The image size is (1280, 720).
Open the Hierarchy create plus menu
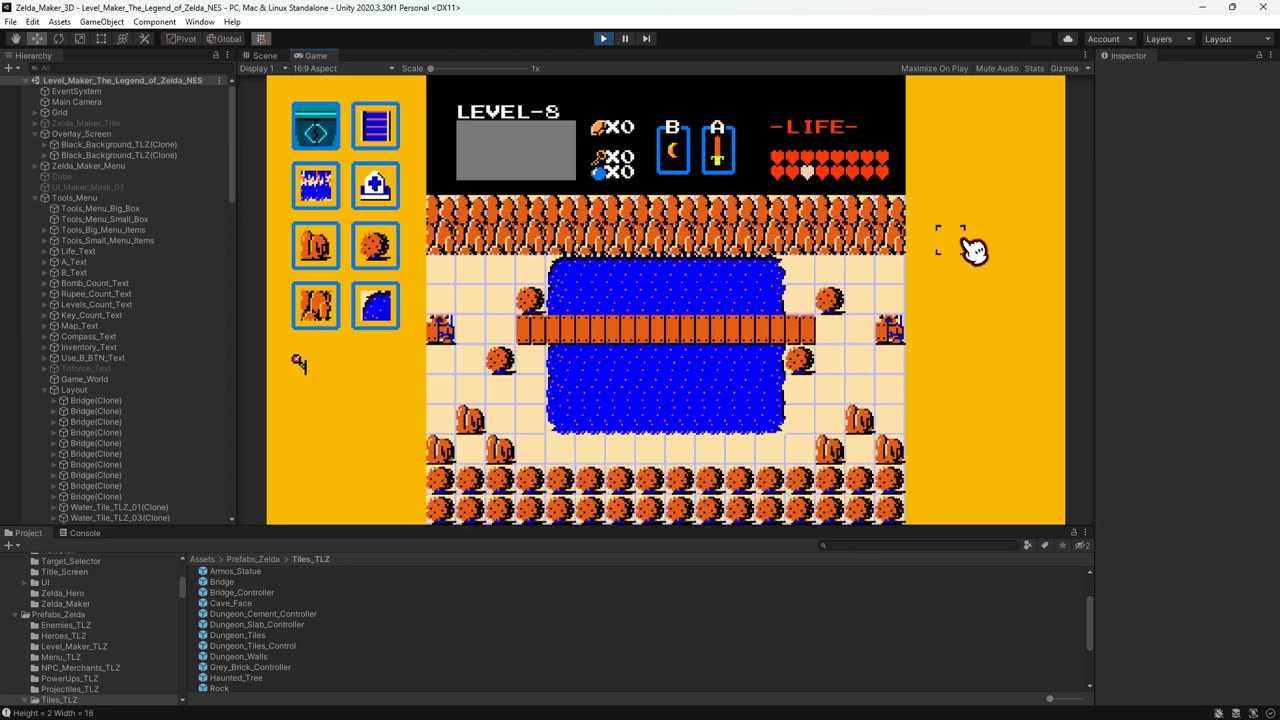coord(10,68)
